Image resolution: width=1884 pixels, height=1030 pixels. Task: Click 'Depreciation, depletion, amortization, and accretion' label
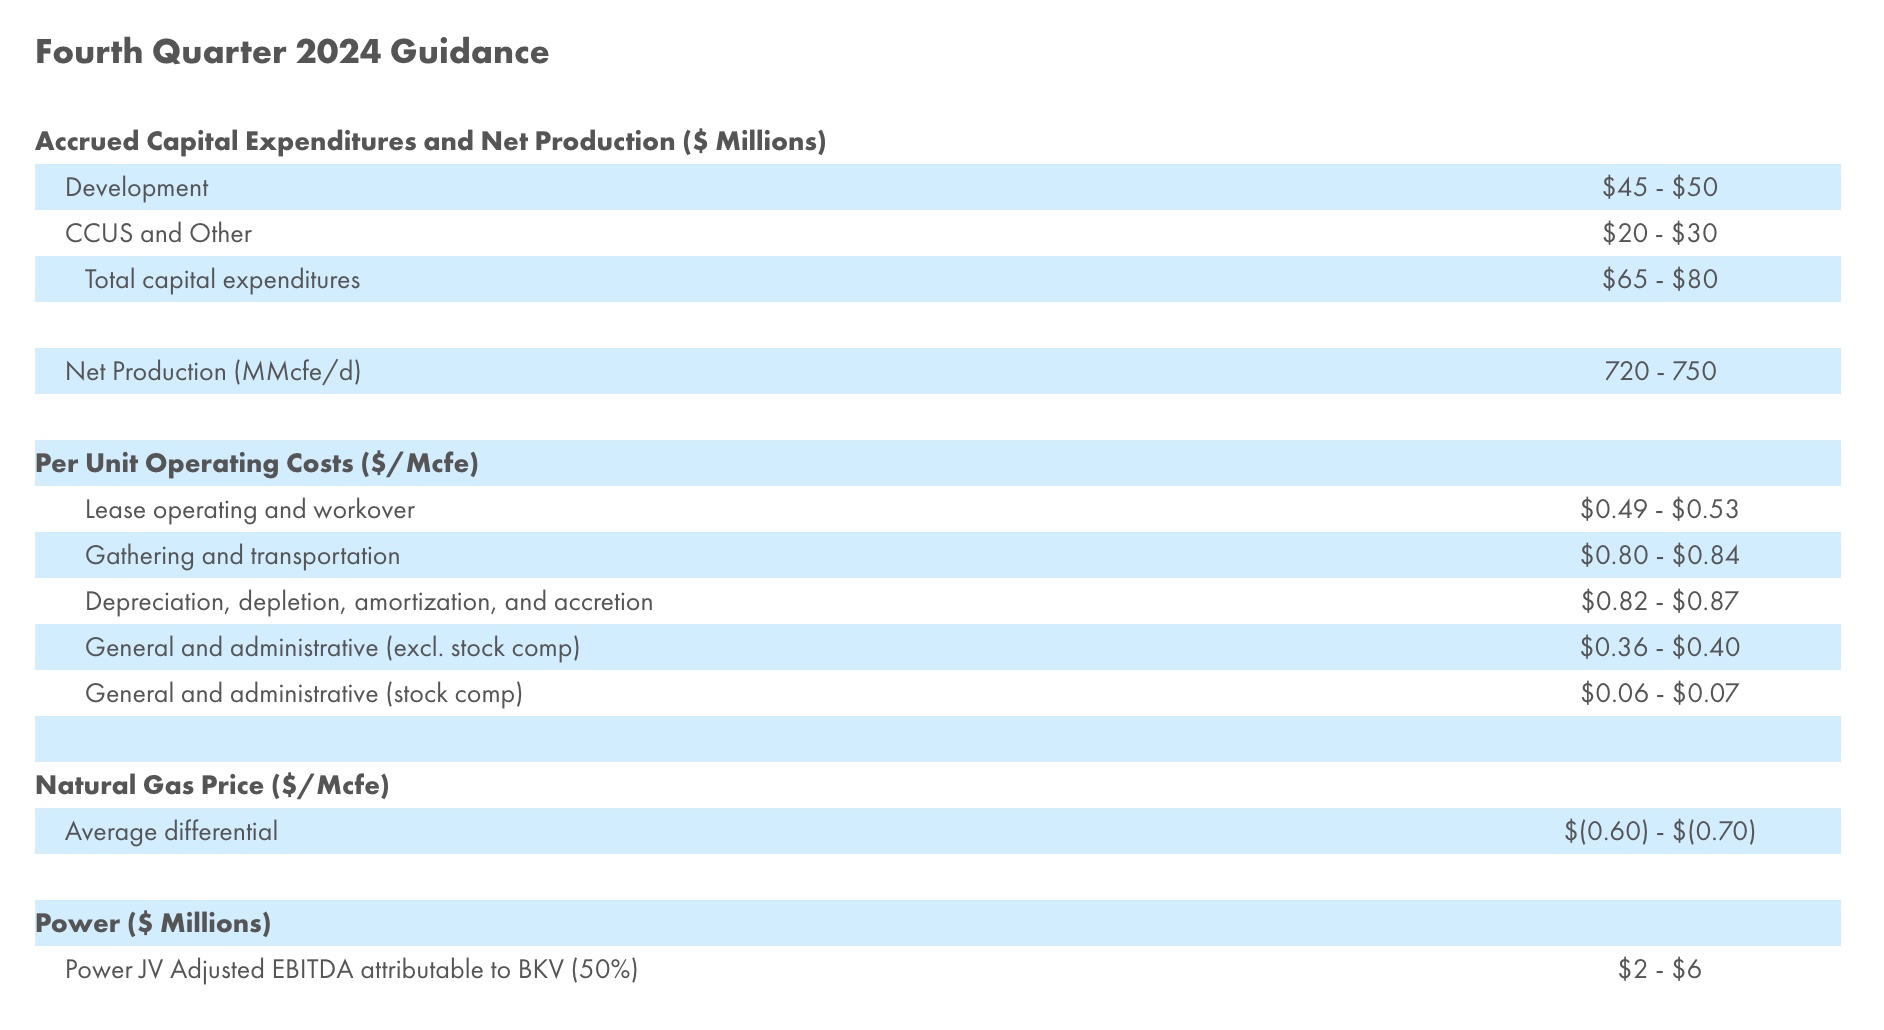(369, 602)
